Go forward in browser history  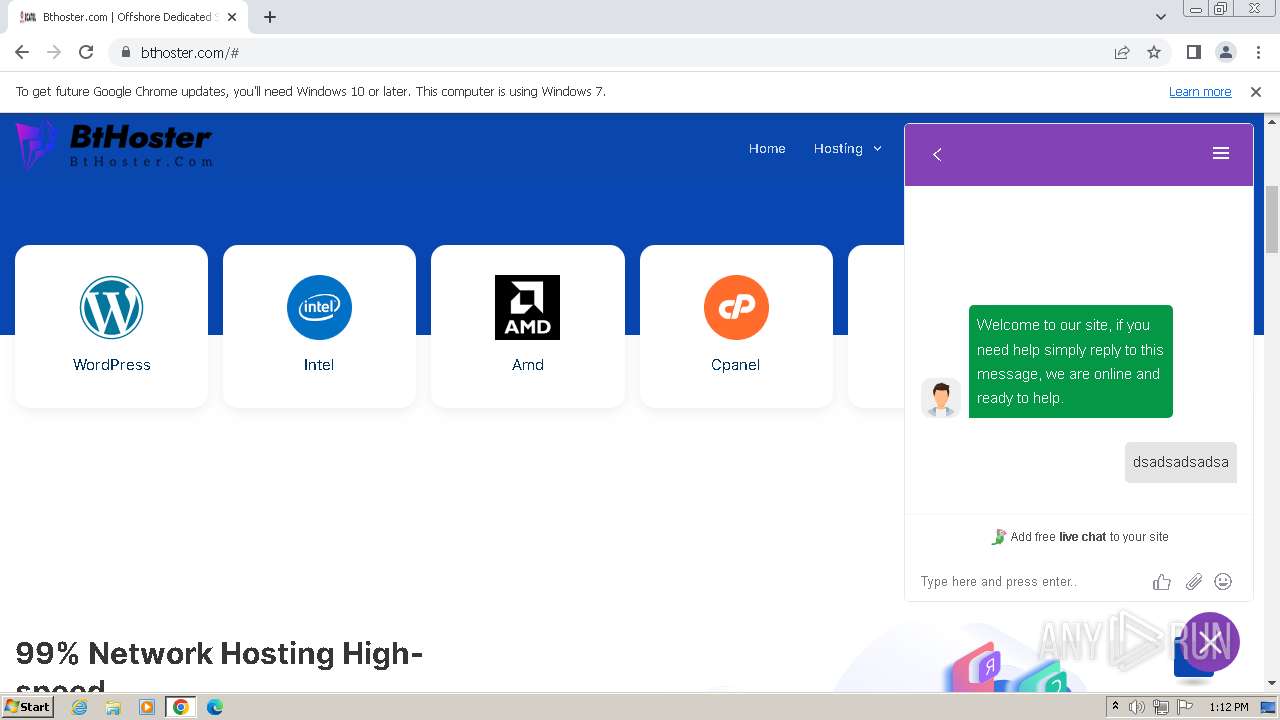[x=54, y=52]
